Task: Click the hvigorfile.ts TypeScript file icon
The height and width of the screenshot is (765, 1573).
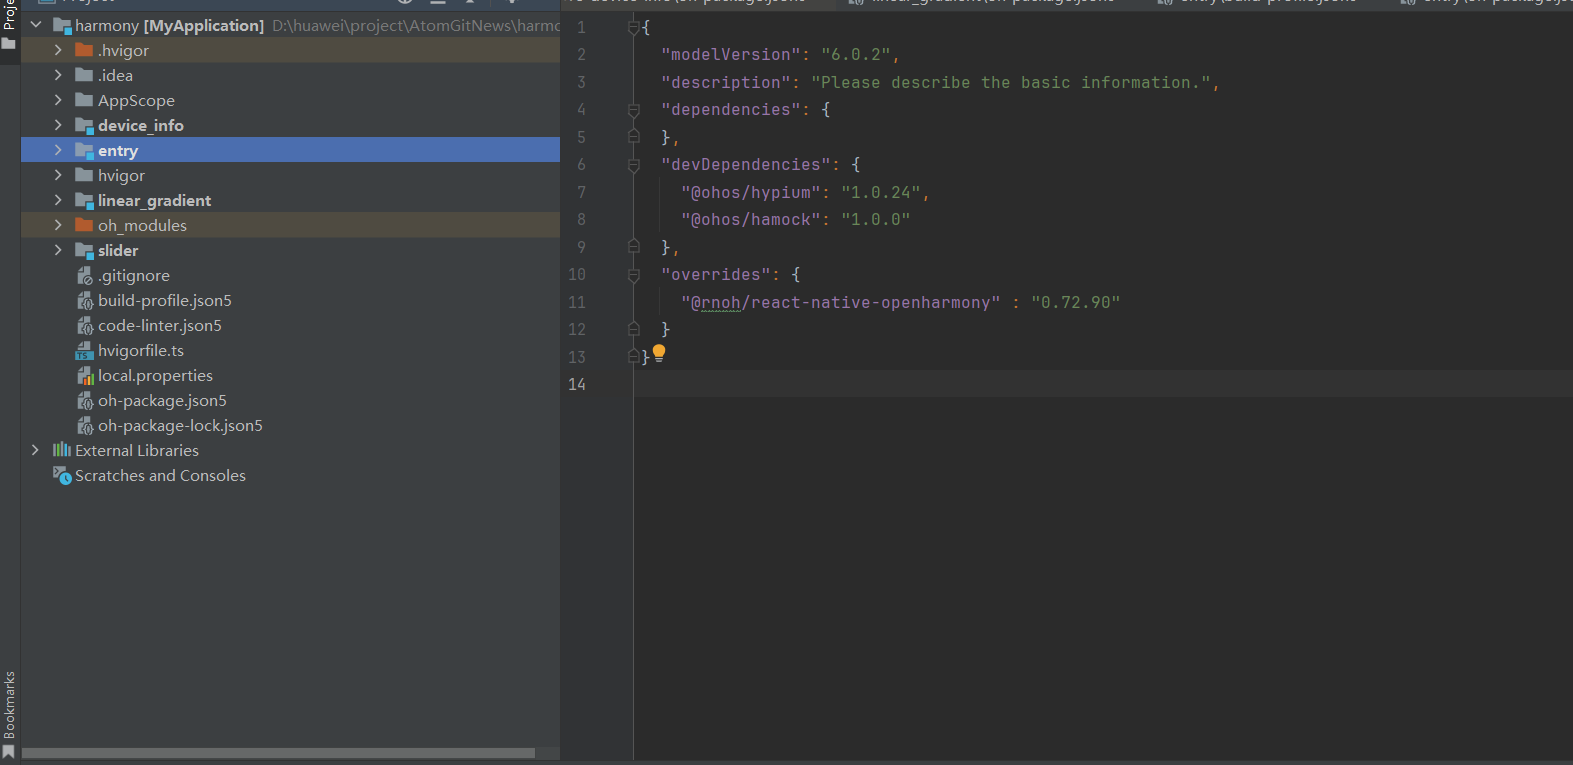Action: tap(85, 350)
